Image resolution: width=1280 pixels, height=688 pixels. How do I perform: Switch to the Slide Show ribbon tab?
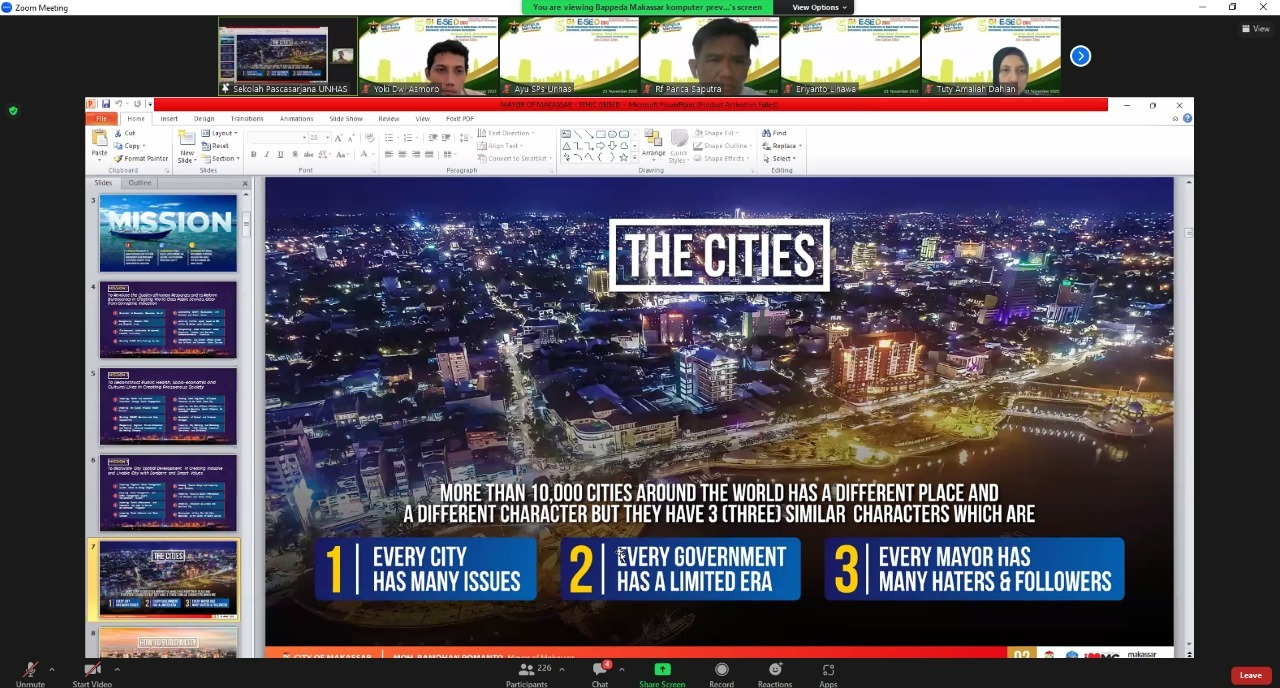(346, 119)
